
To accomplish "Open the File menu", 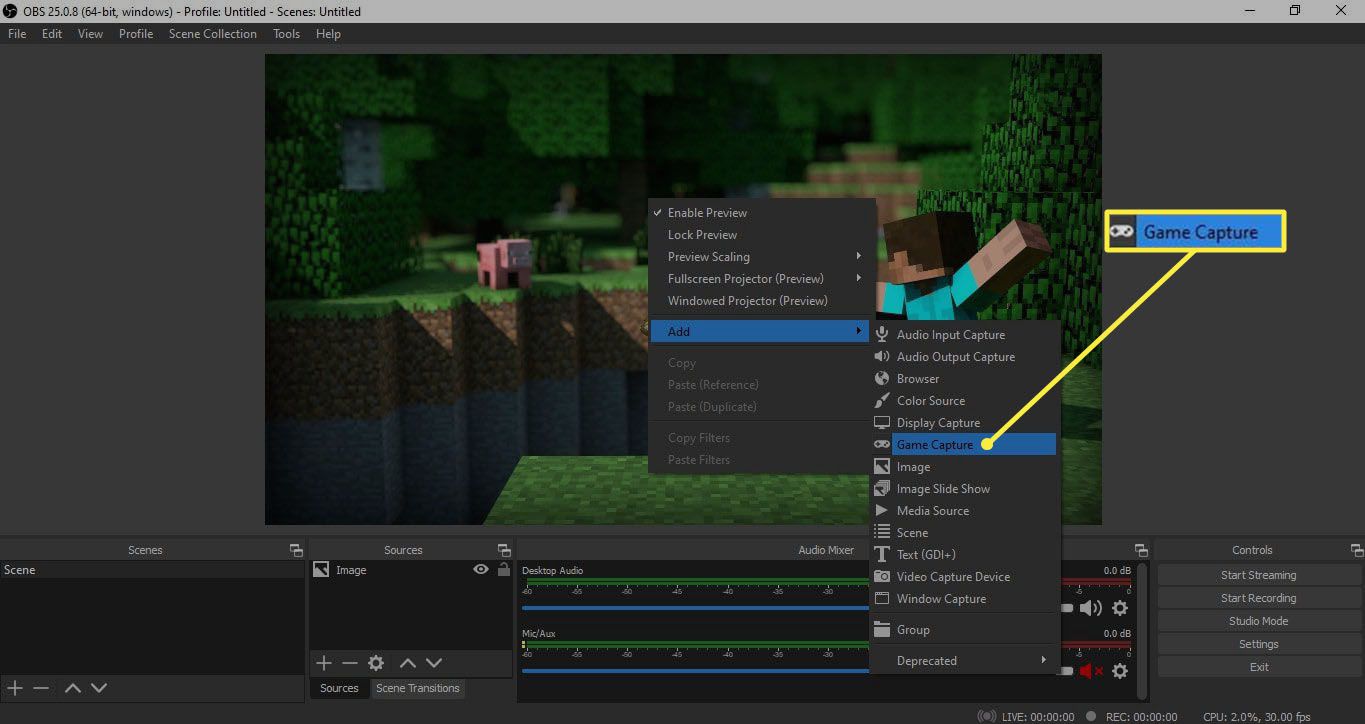I will coord(17,33).
